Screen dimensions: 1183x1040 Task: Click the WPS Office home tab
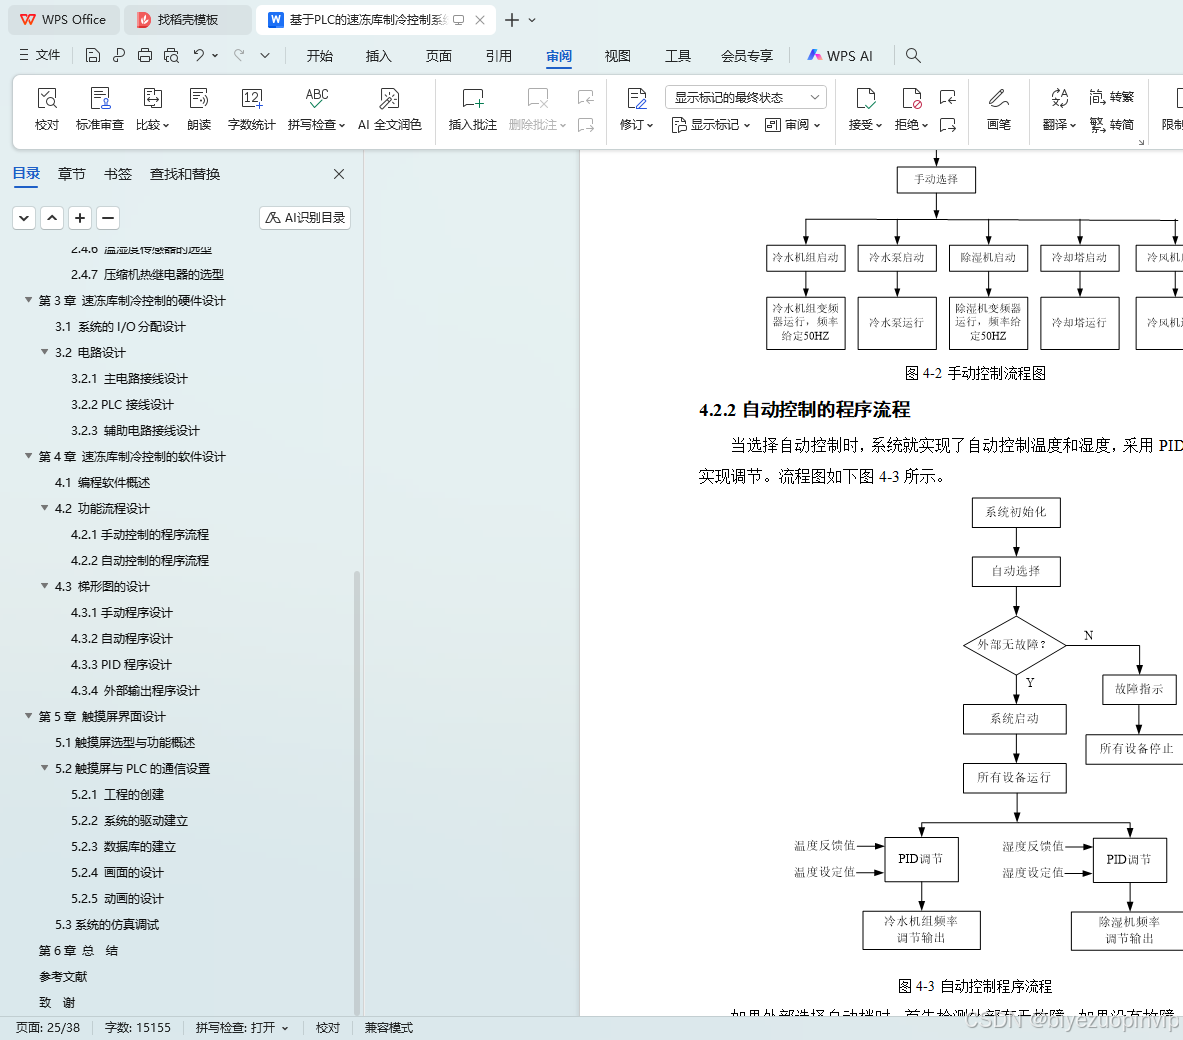tap(63, 20)
